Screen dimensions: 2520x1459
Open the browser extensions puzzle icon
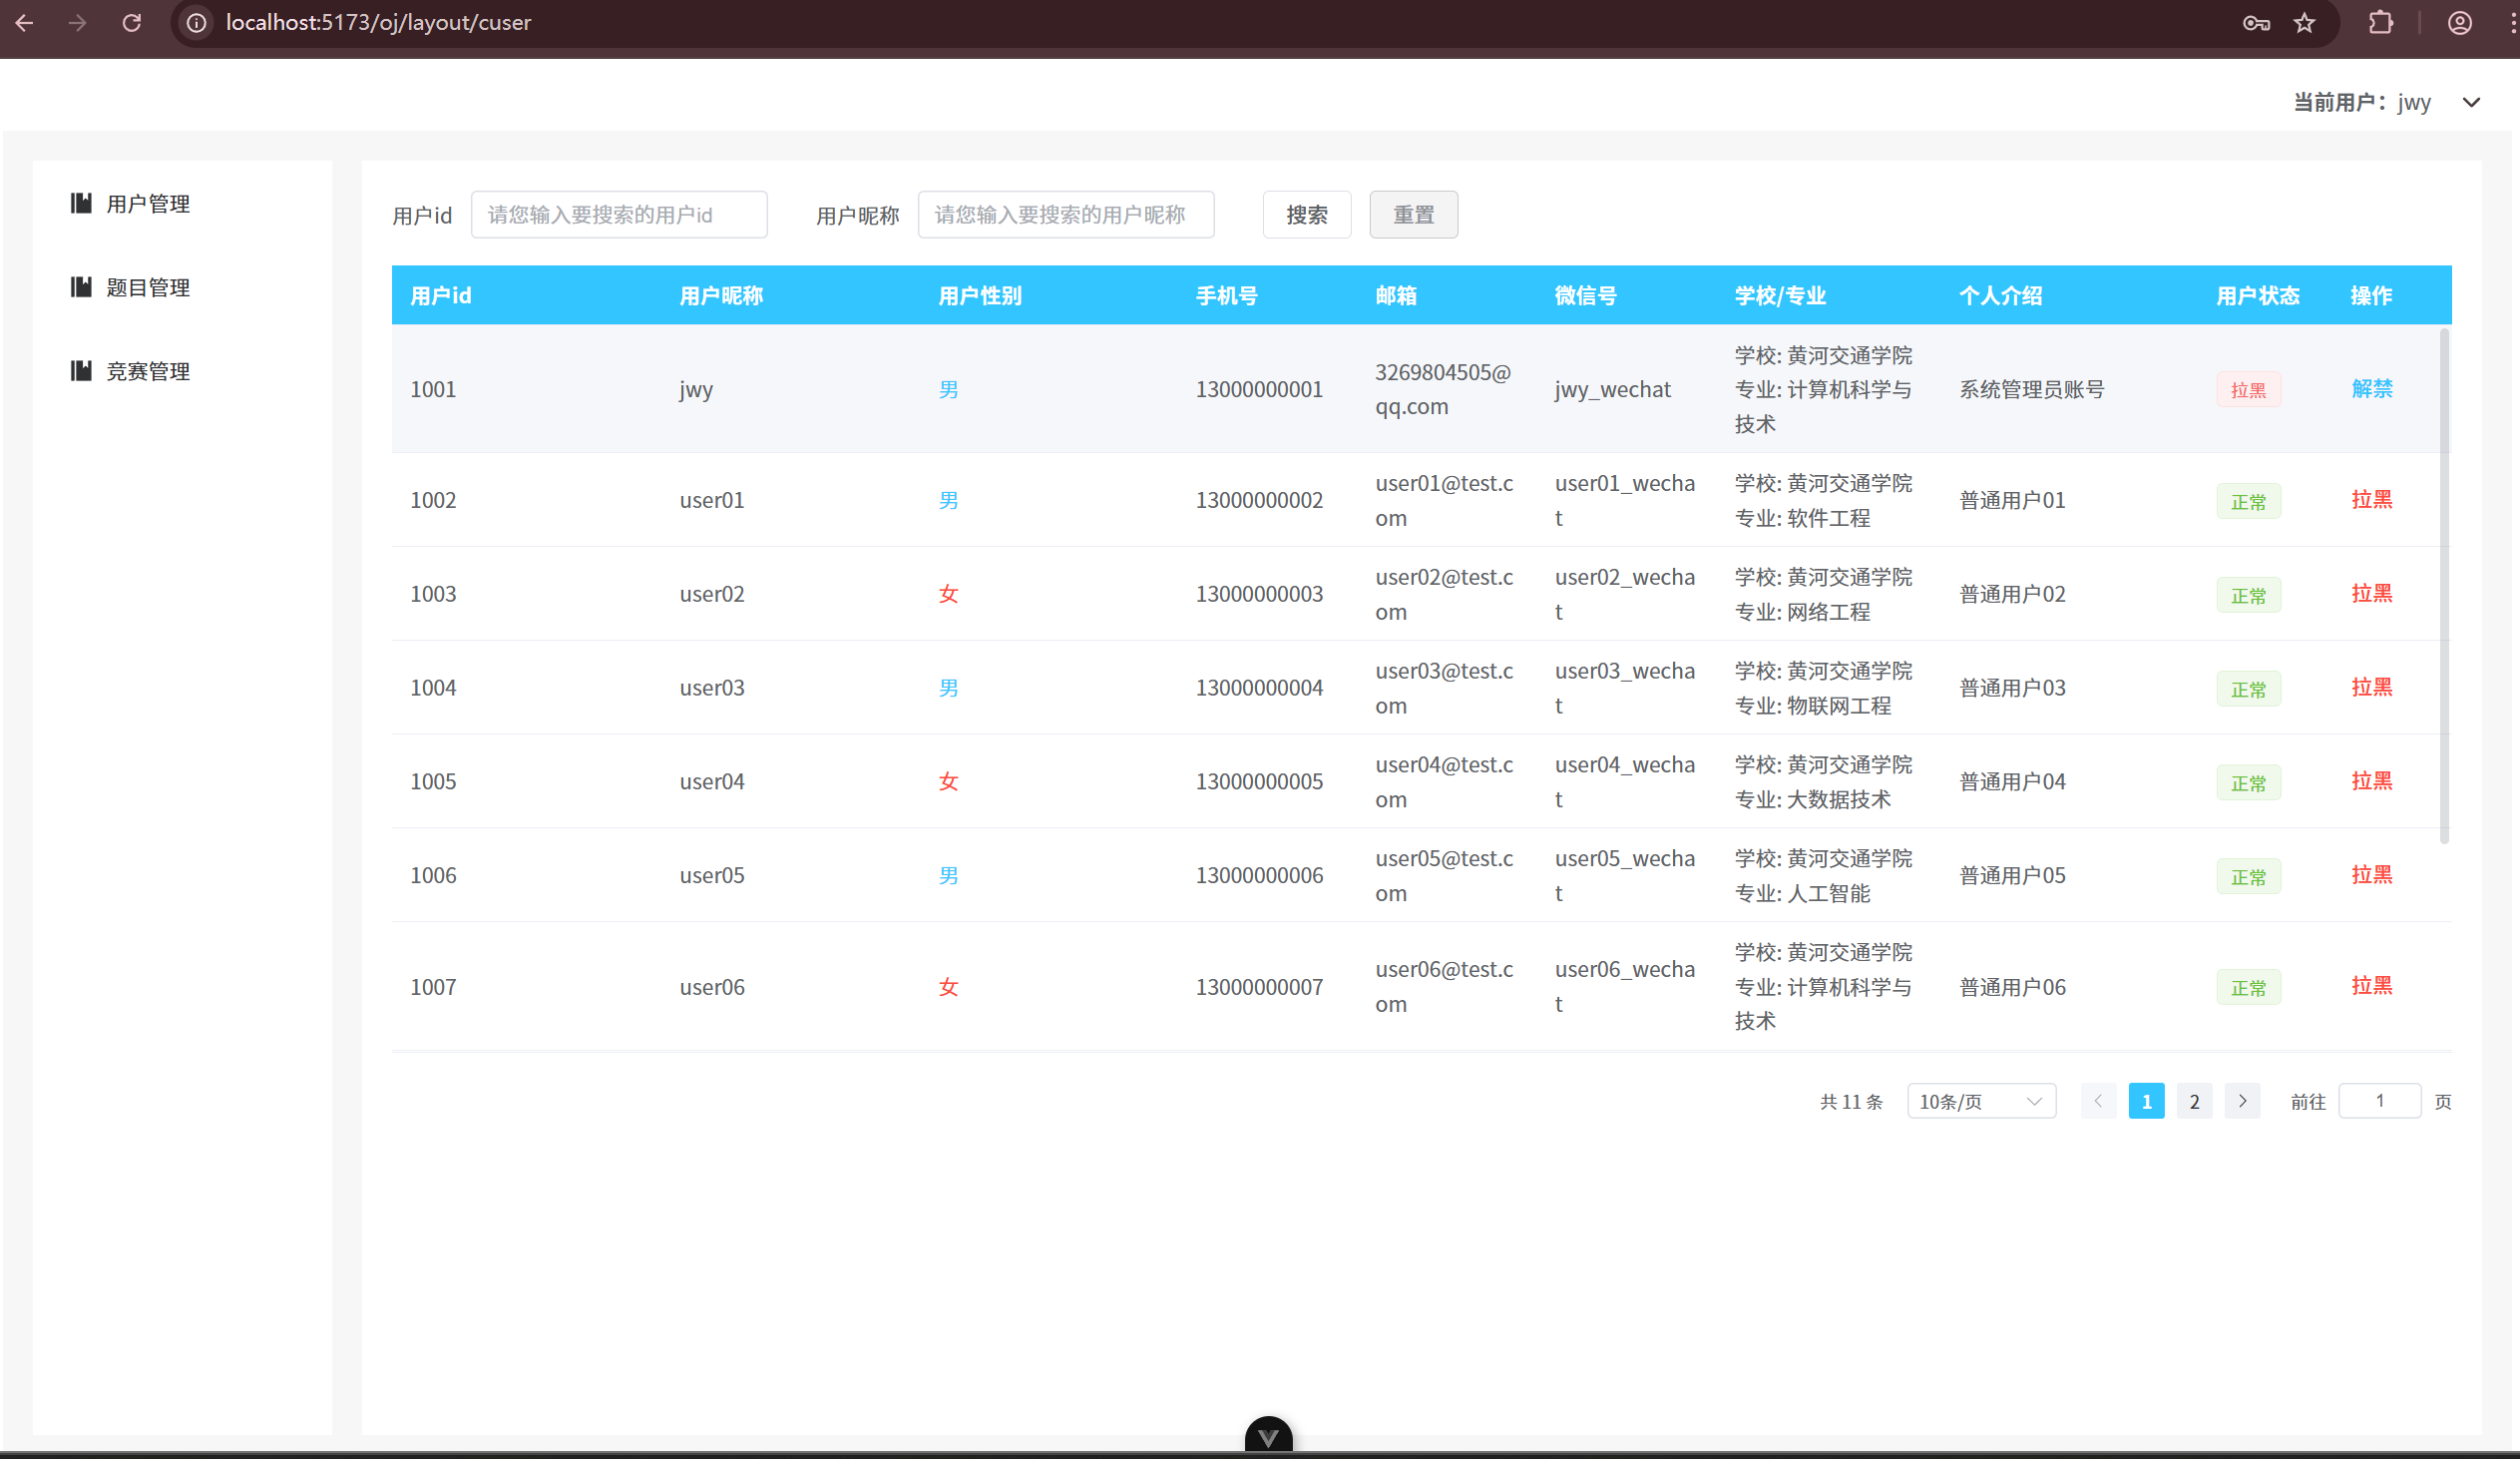2381,22
